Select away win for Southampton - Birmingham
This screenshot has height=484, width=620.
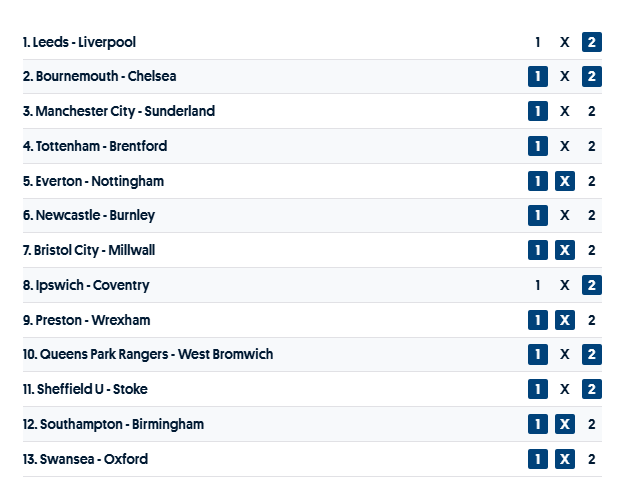pos(592,424)
